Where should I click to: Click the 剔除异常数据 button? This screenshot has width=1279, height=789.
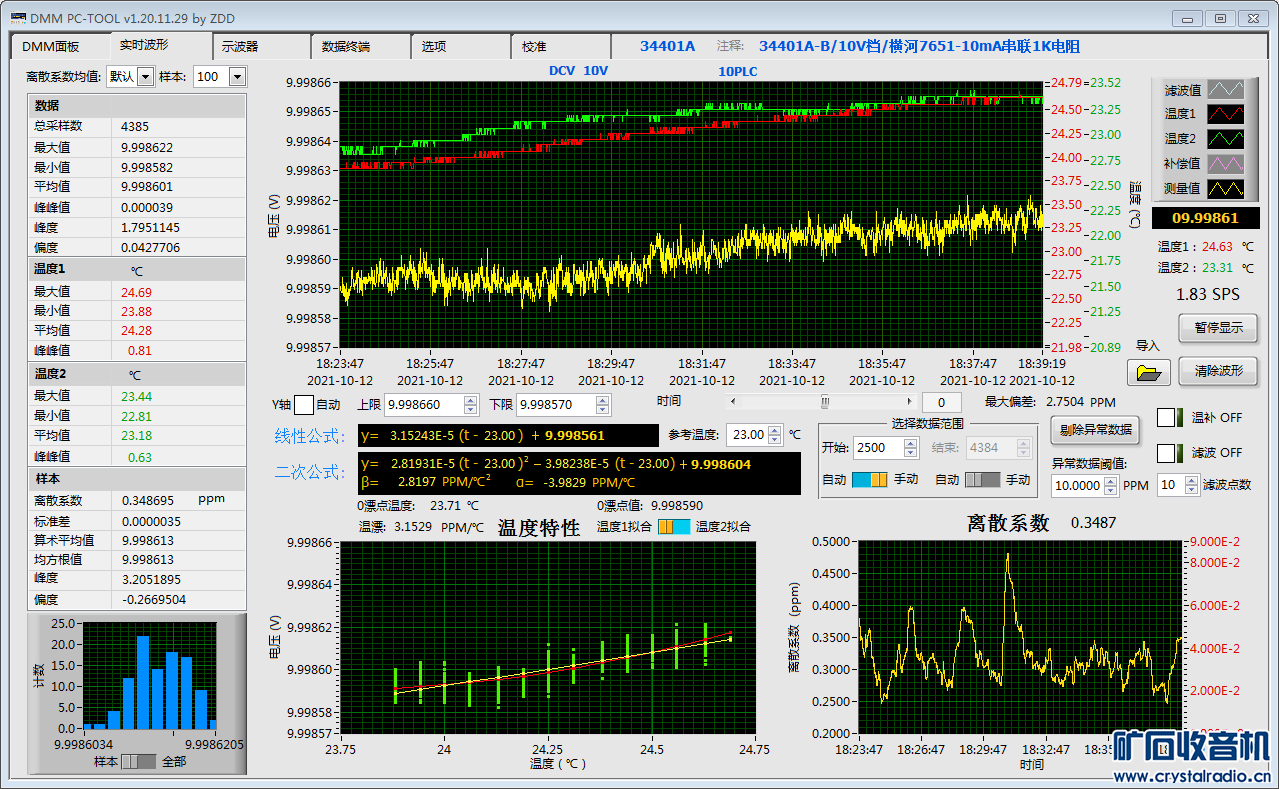tap(1096, 430)
